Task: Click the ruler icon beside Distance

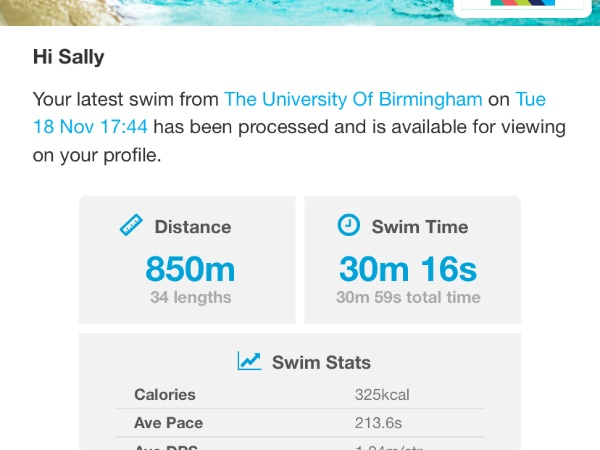Action: click(x=131, y=226)
